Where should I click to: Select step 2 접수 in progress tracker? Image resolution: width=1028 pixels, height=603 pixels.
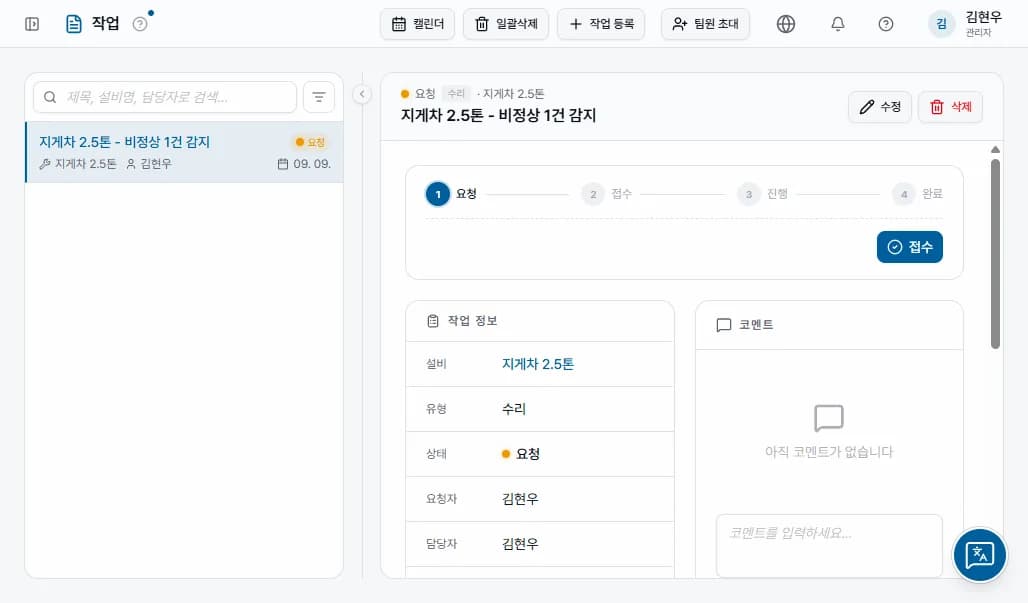pyautogui.click(x=606, y=194)
